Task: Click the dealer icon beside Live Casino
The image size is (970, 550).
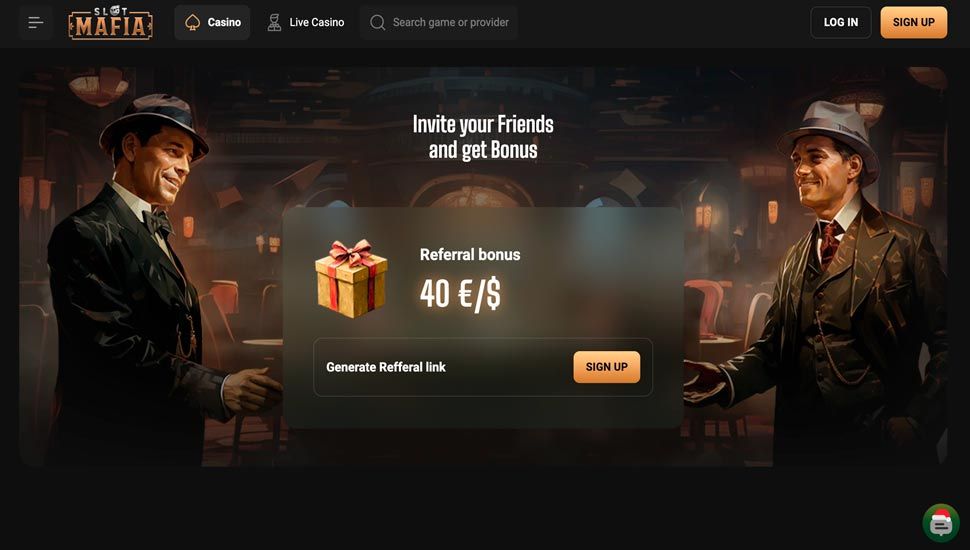Action: (274, 23)
